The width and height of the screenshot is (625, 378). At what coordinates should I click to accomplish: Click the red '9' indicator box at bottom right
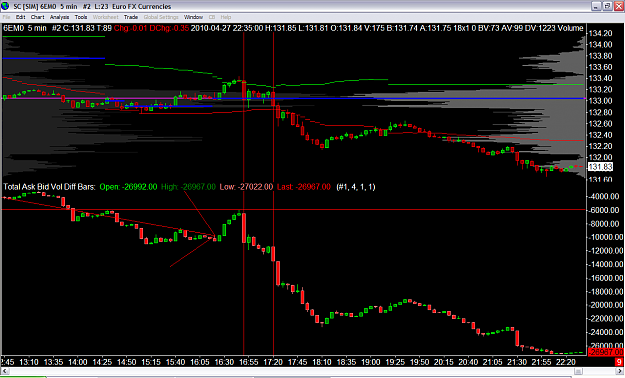click(x=619, y=362)
